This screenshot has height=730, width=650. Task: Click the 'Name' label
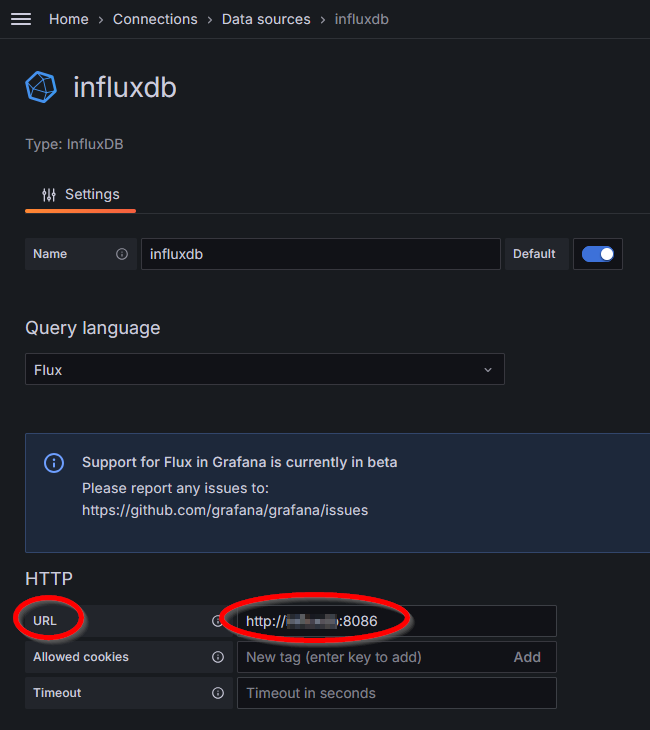(50, 254)
